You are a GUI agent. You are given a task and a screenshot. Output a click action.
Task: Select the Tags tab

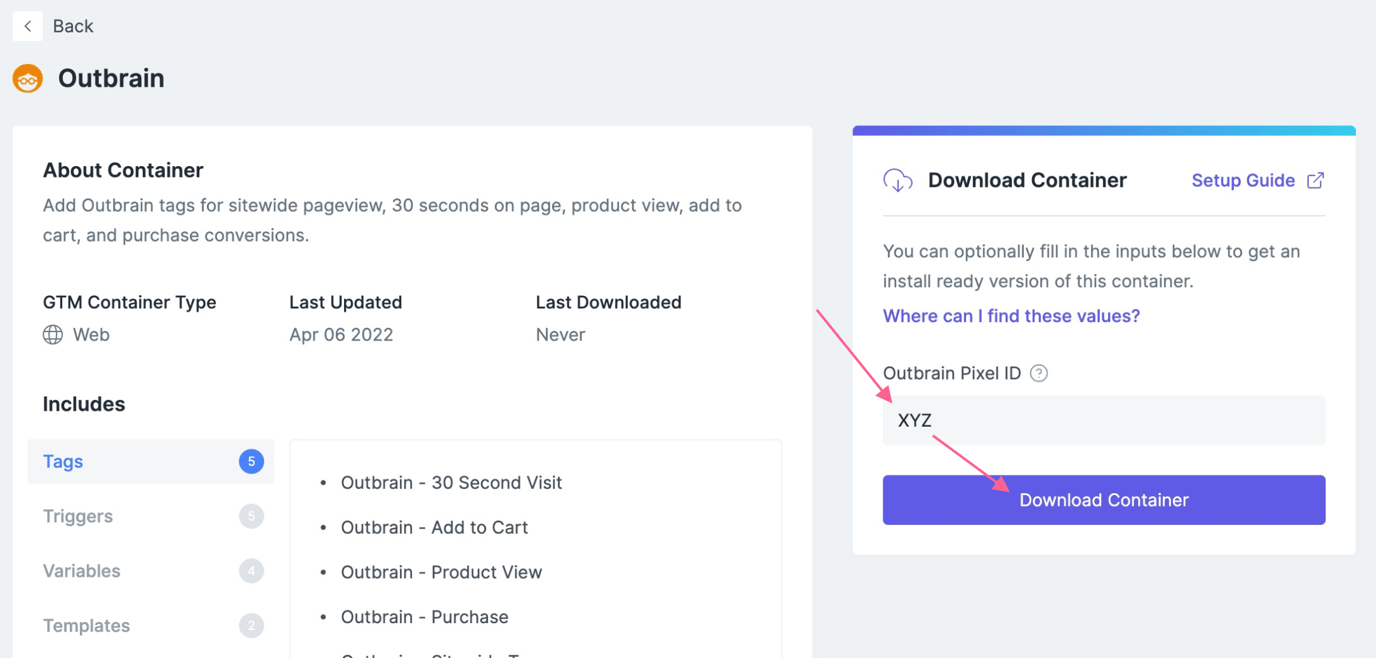point(151,461)
